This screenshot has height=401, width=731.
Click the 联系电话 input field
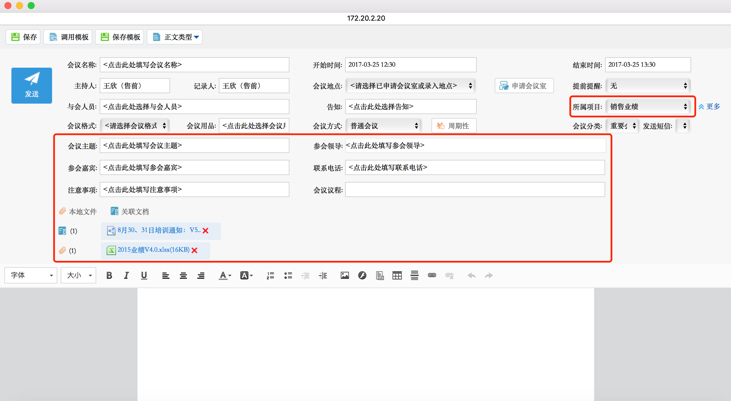pyautogui.click(x=475, y=167)
